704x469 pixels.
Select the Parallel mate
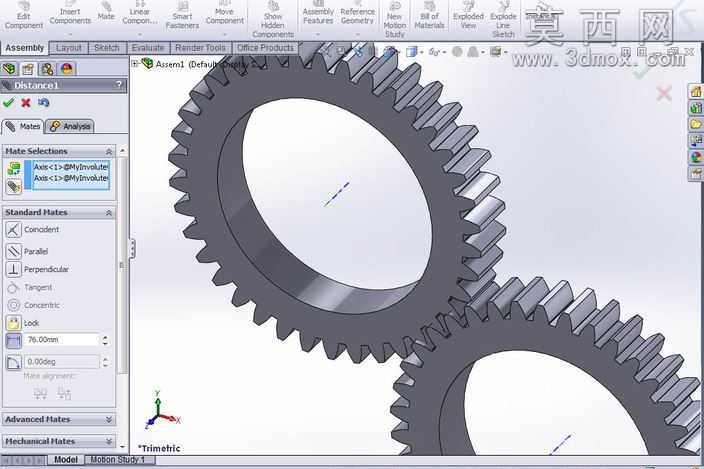tap(26, 251)
